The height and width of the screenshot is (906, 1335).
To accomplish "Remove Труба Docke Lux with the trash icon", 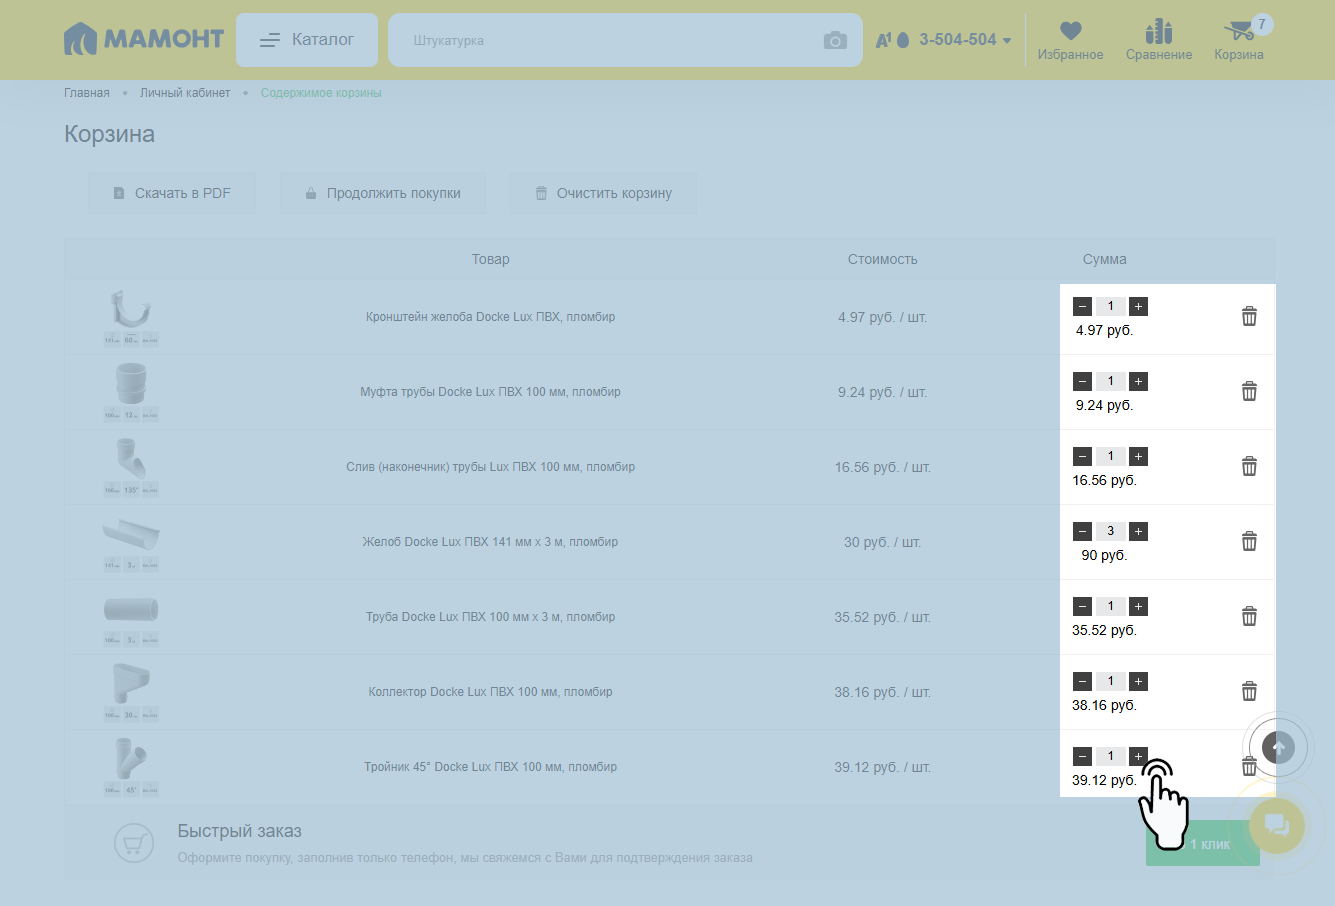I will click(x=1249, y=617).
